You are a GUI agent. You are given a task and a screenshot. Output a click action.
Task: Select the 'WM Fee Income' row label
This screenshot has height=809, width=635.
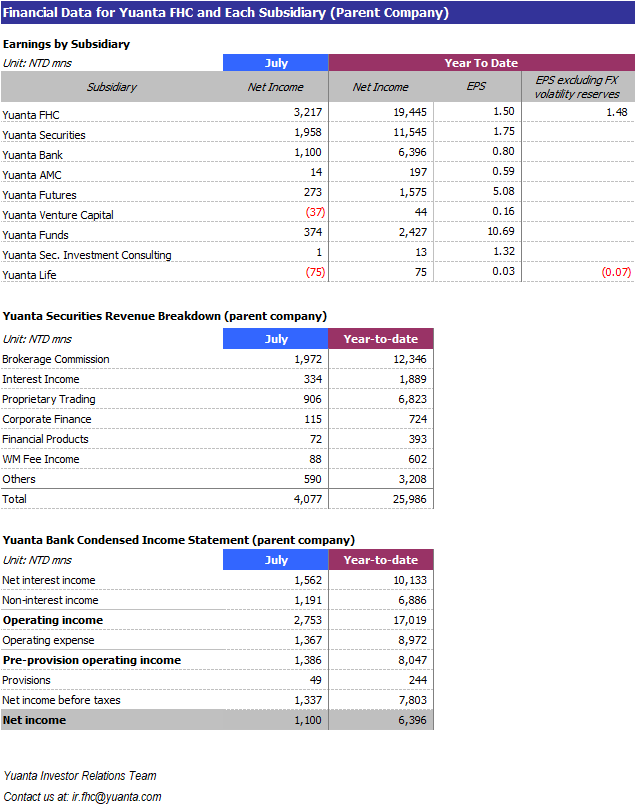(x=41, y=459)
